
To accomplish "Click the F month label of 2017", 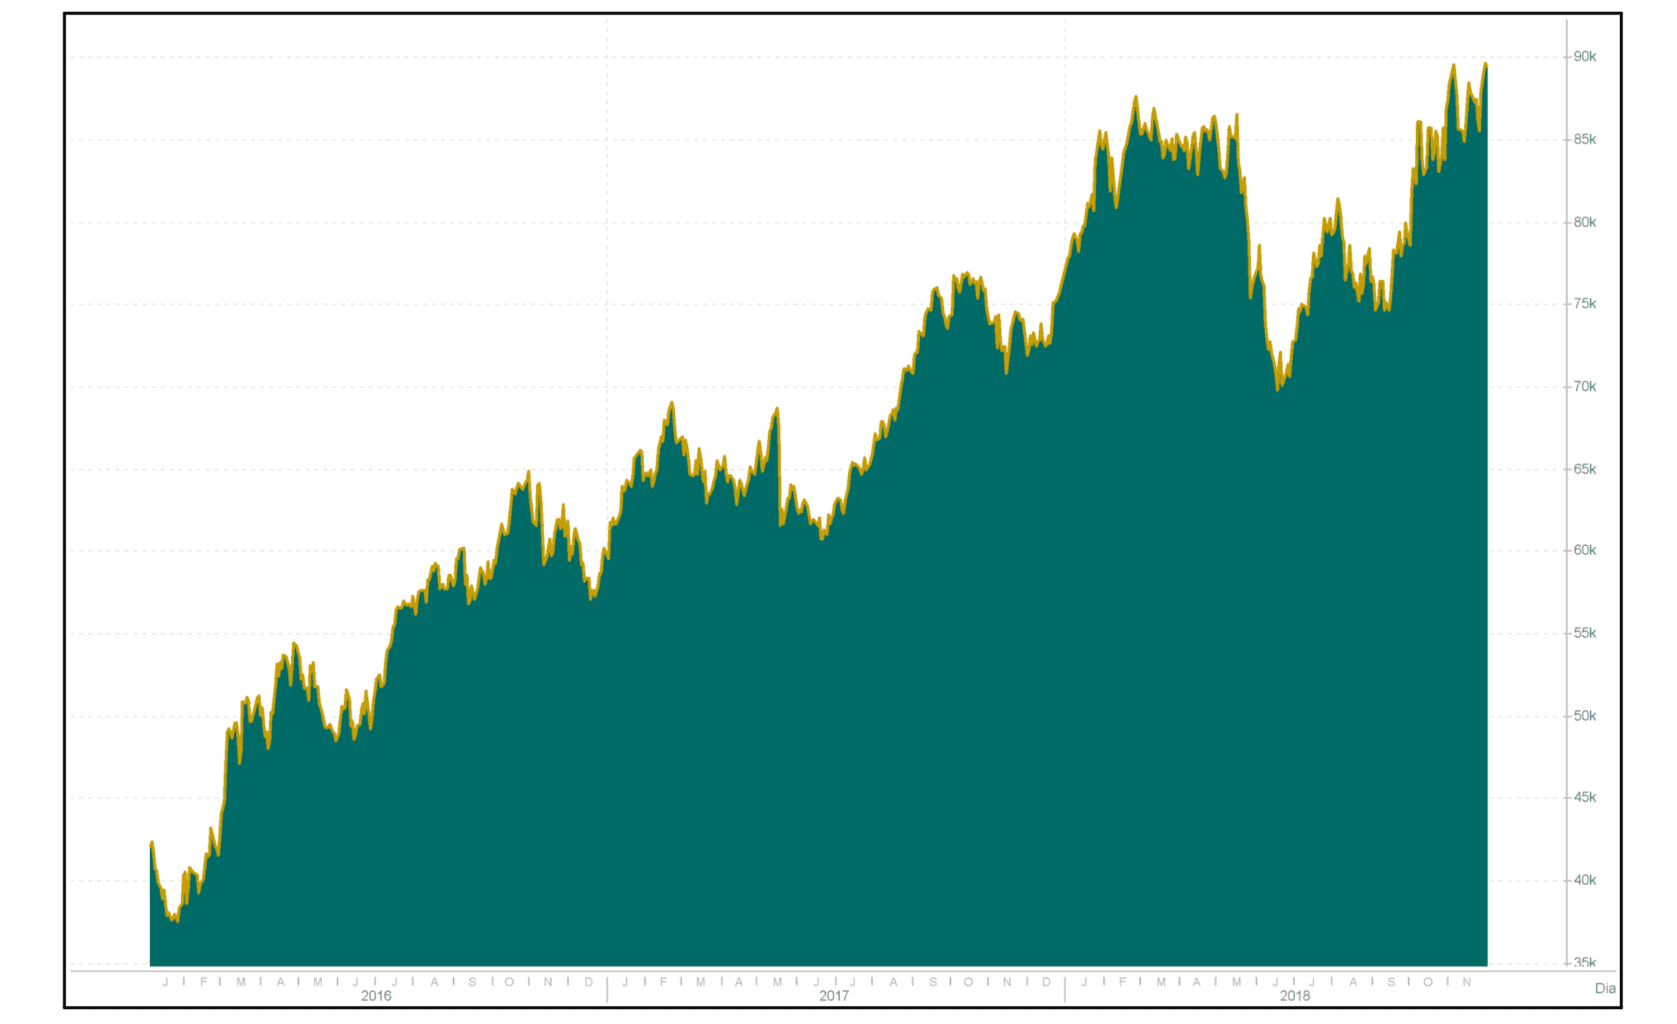I will [x=662, y=982].
